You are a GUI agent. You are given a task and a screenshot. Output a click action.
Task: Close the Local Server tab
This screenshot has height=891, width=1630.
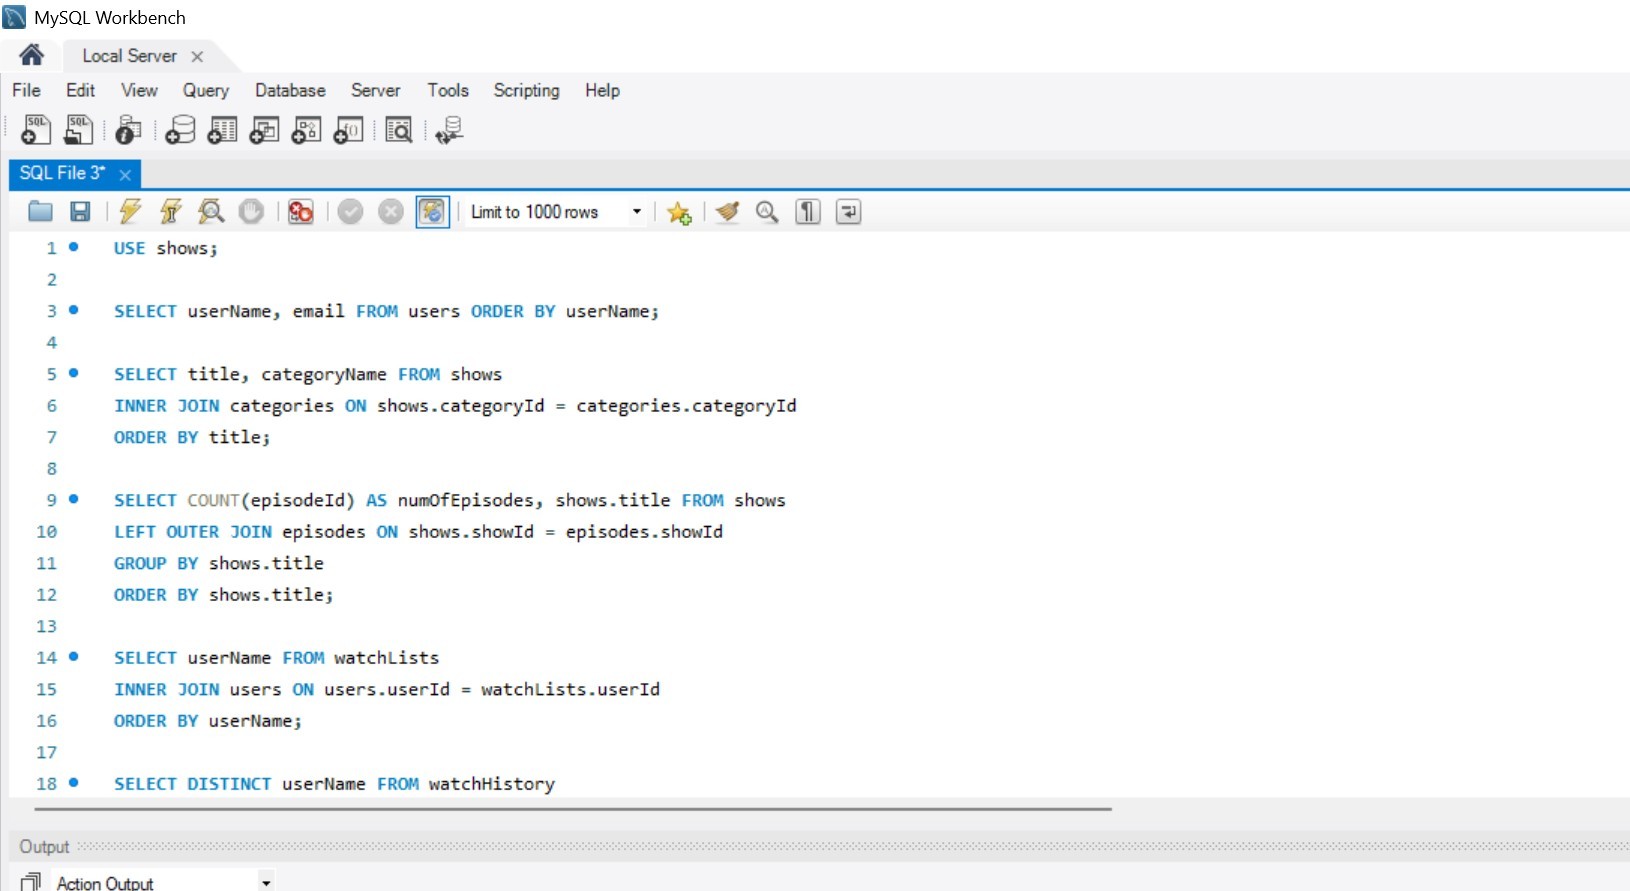point(197,57)
